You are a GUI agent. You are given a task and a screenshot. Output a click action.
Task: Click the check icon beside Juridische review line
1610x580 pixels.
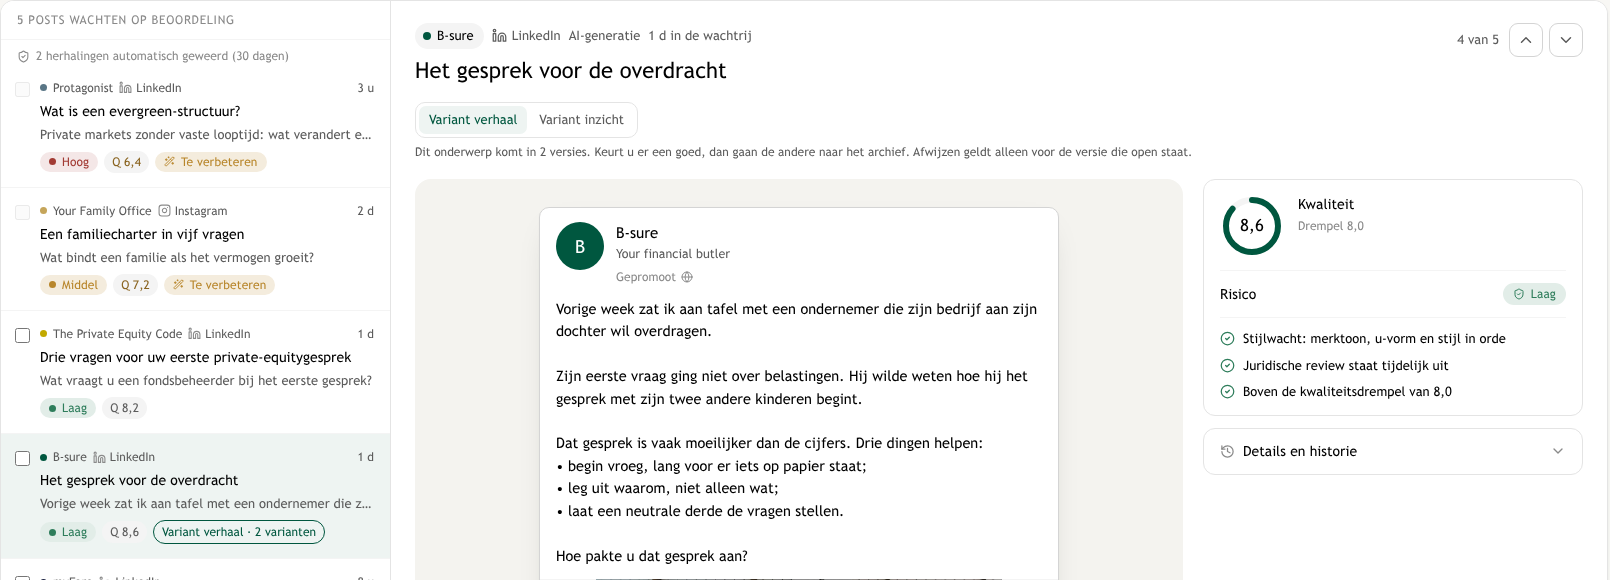pyautogui.click(x=1227, y=366)
